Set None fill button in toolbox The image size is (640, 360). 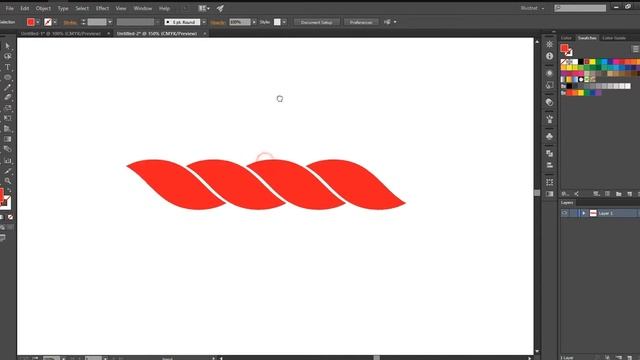[10, 217]
